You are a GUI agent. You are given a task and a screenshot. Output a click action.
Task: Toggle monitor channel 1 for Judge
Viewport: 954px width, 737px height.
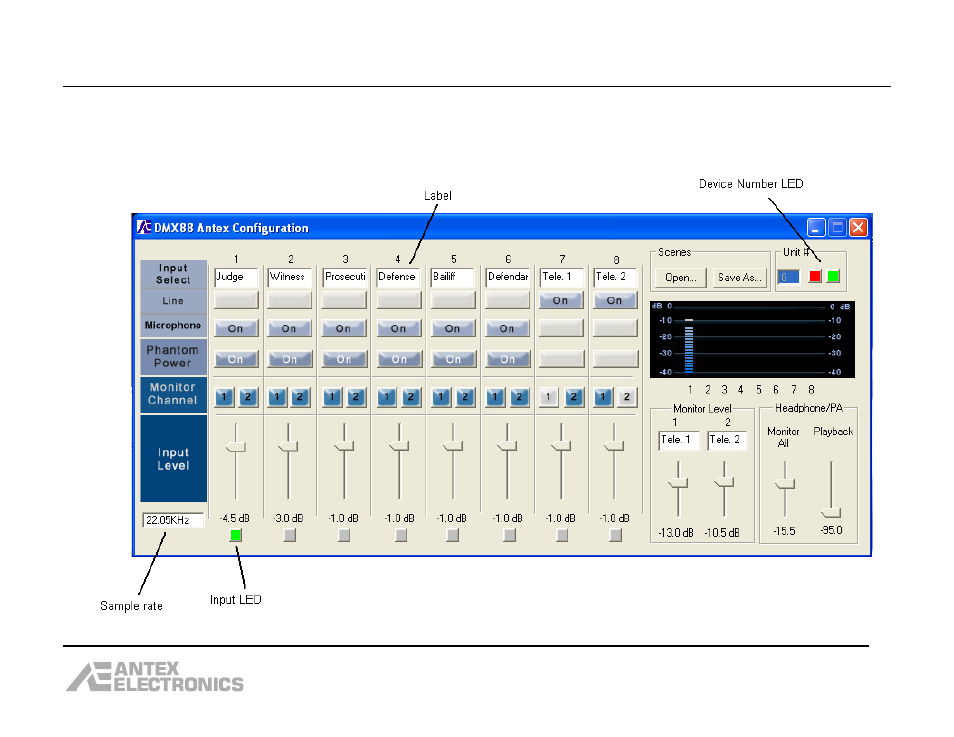[224, 397]
